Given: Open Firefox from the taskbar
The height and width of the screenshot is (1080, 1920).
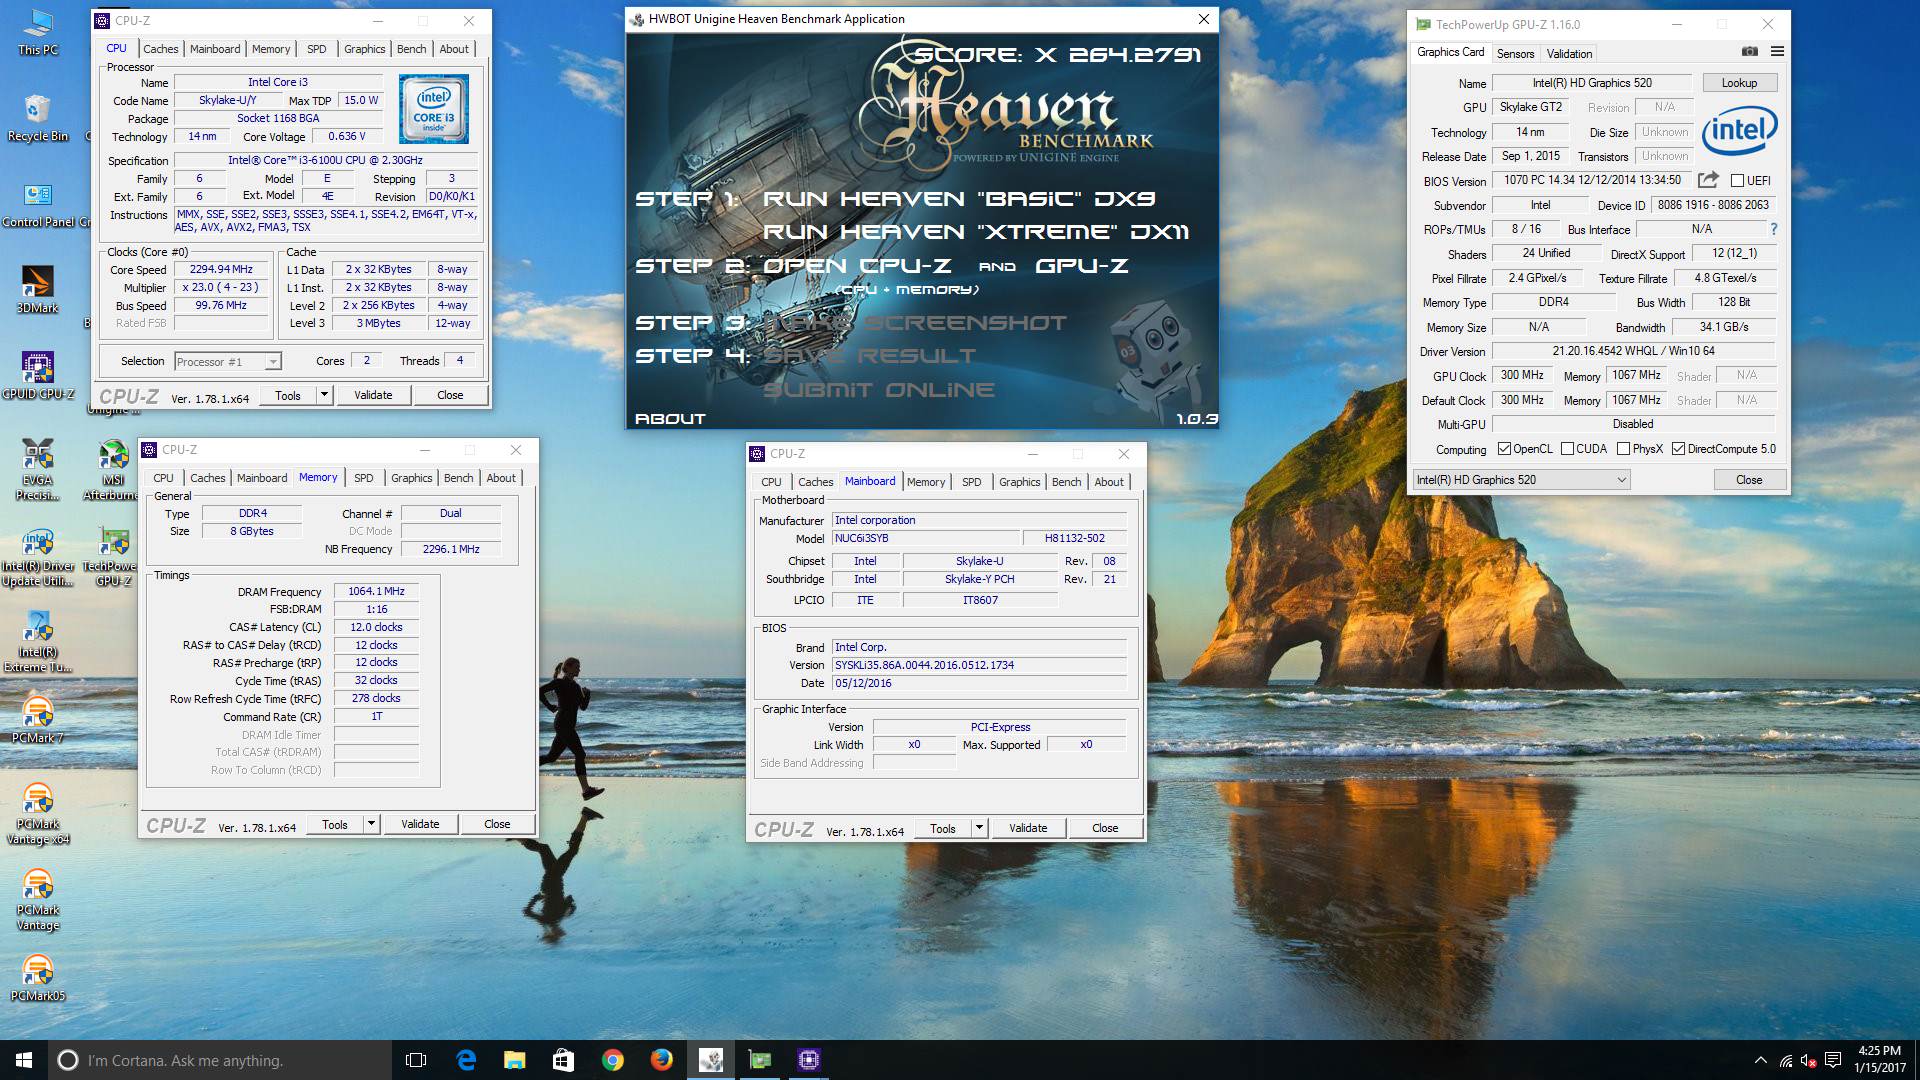Looking at the screenshot, I should pyautogui.click(x=661, y=1060).
